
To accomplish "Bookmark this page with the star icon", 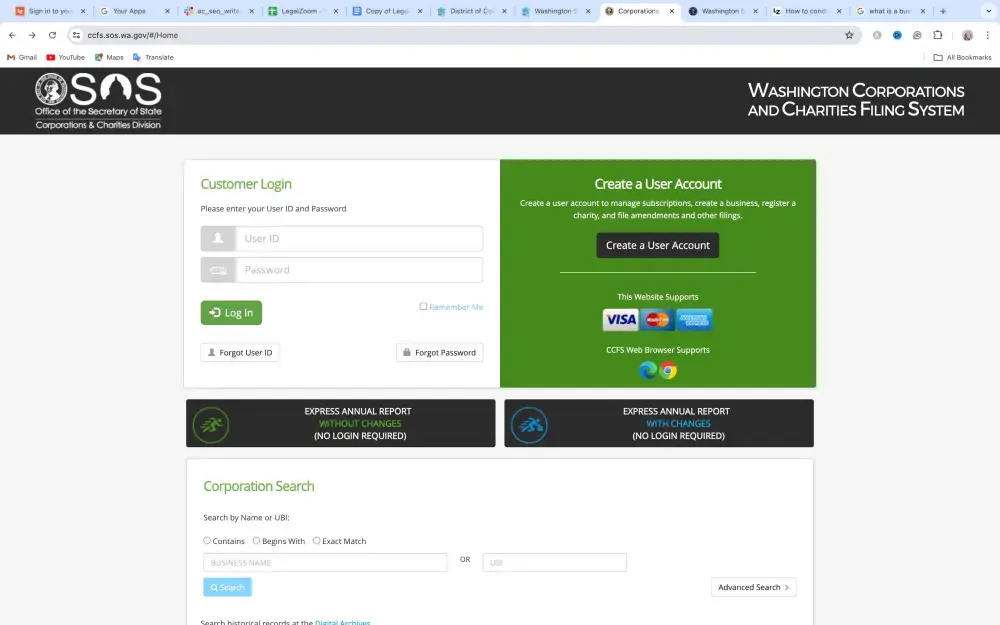I will coord(849,35).
